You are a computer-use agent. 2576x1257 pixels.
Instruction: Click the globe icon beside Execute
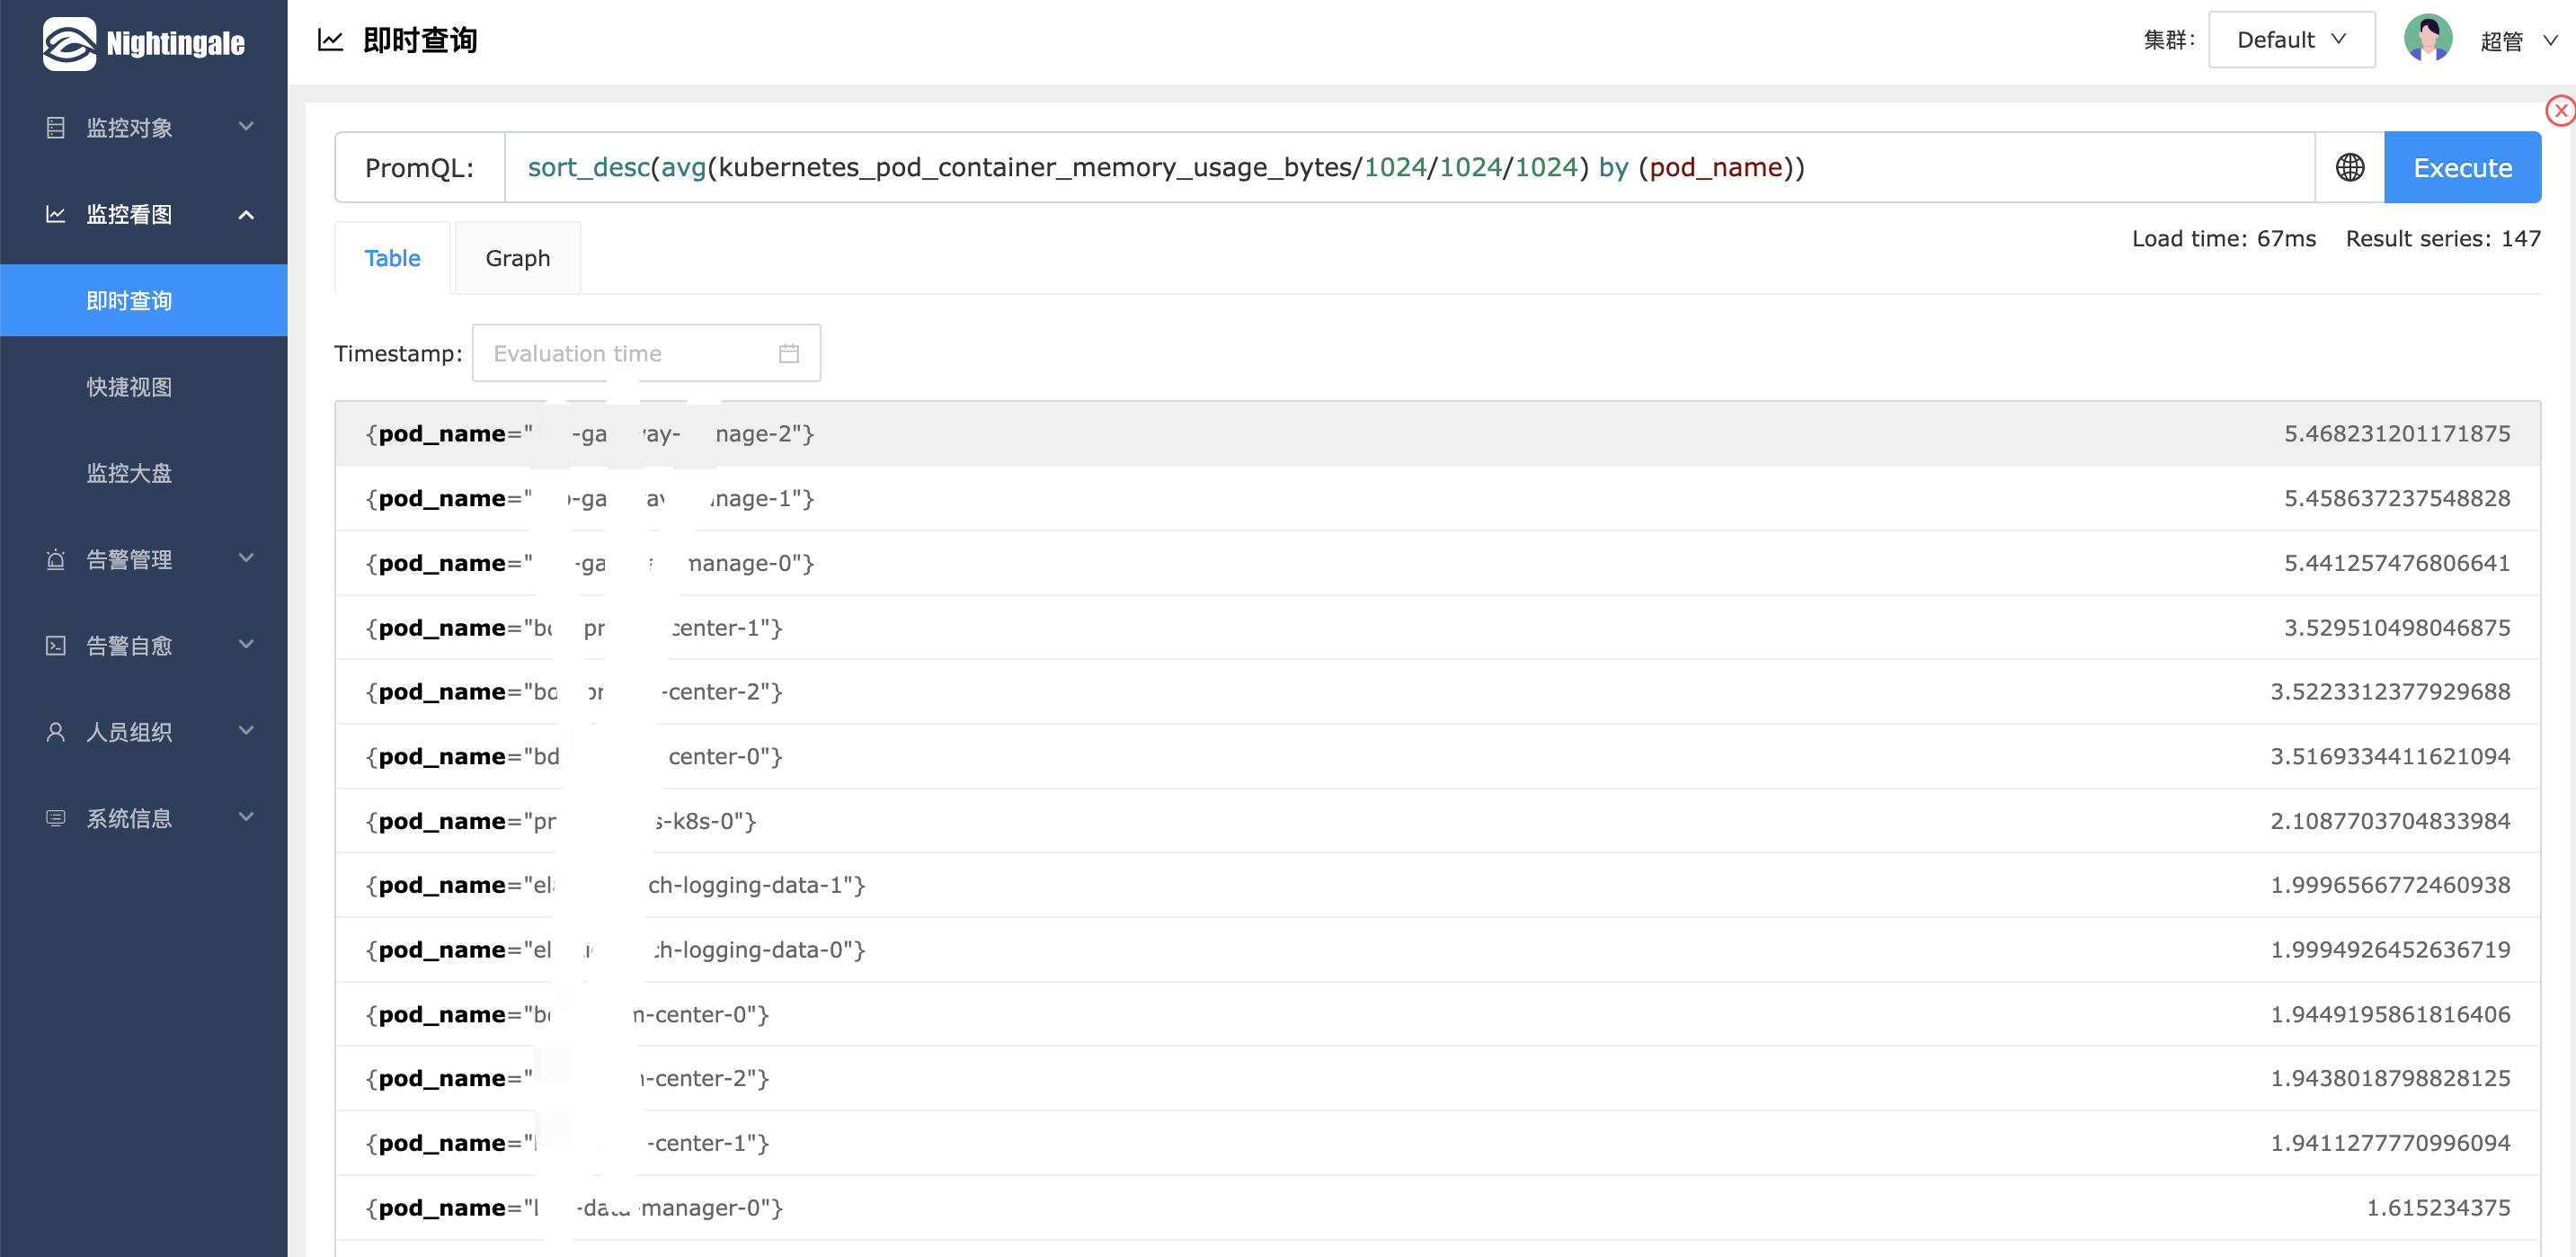(2349, 167)
